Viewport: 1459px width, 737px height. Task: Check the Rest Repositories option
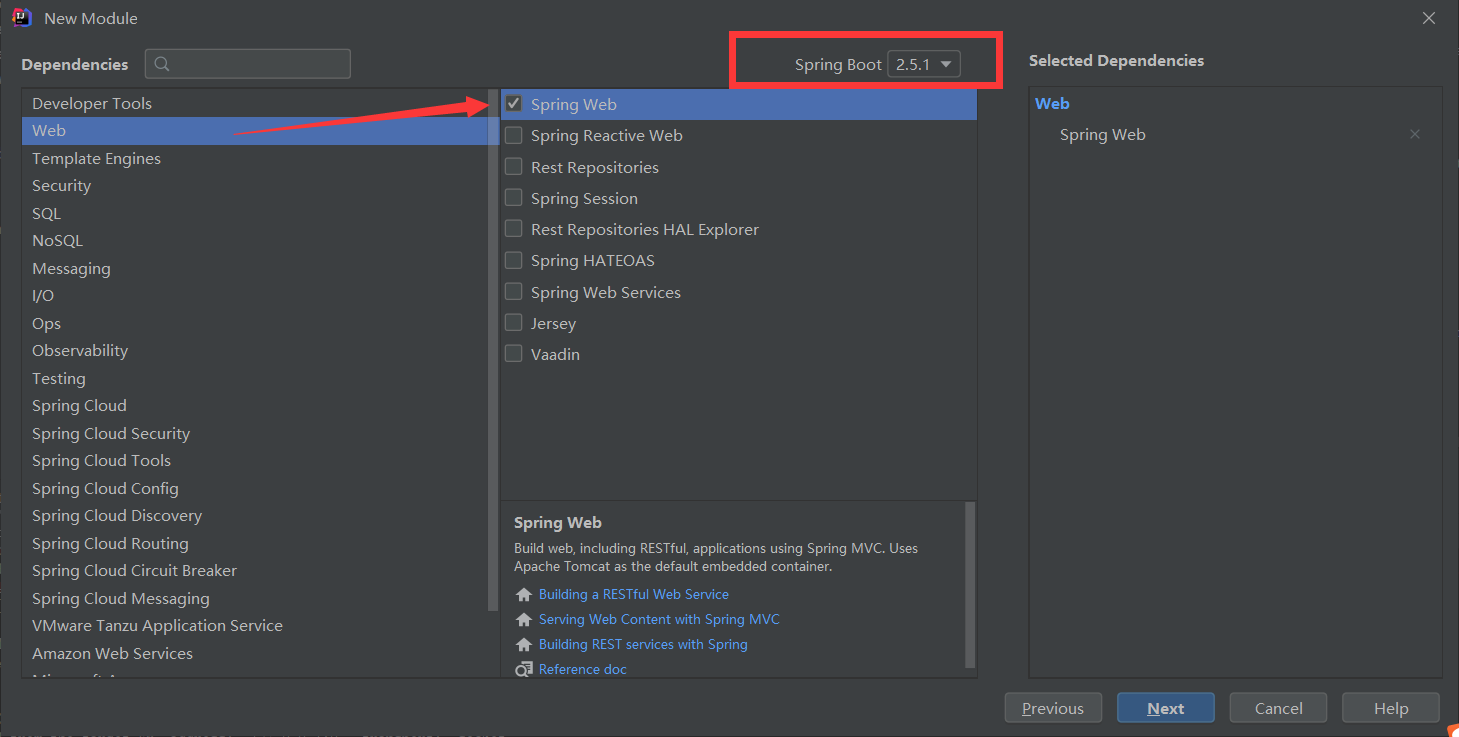[514, 166]
